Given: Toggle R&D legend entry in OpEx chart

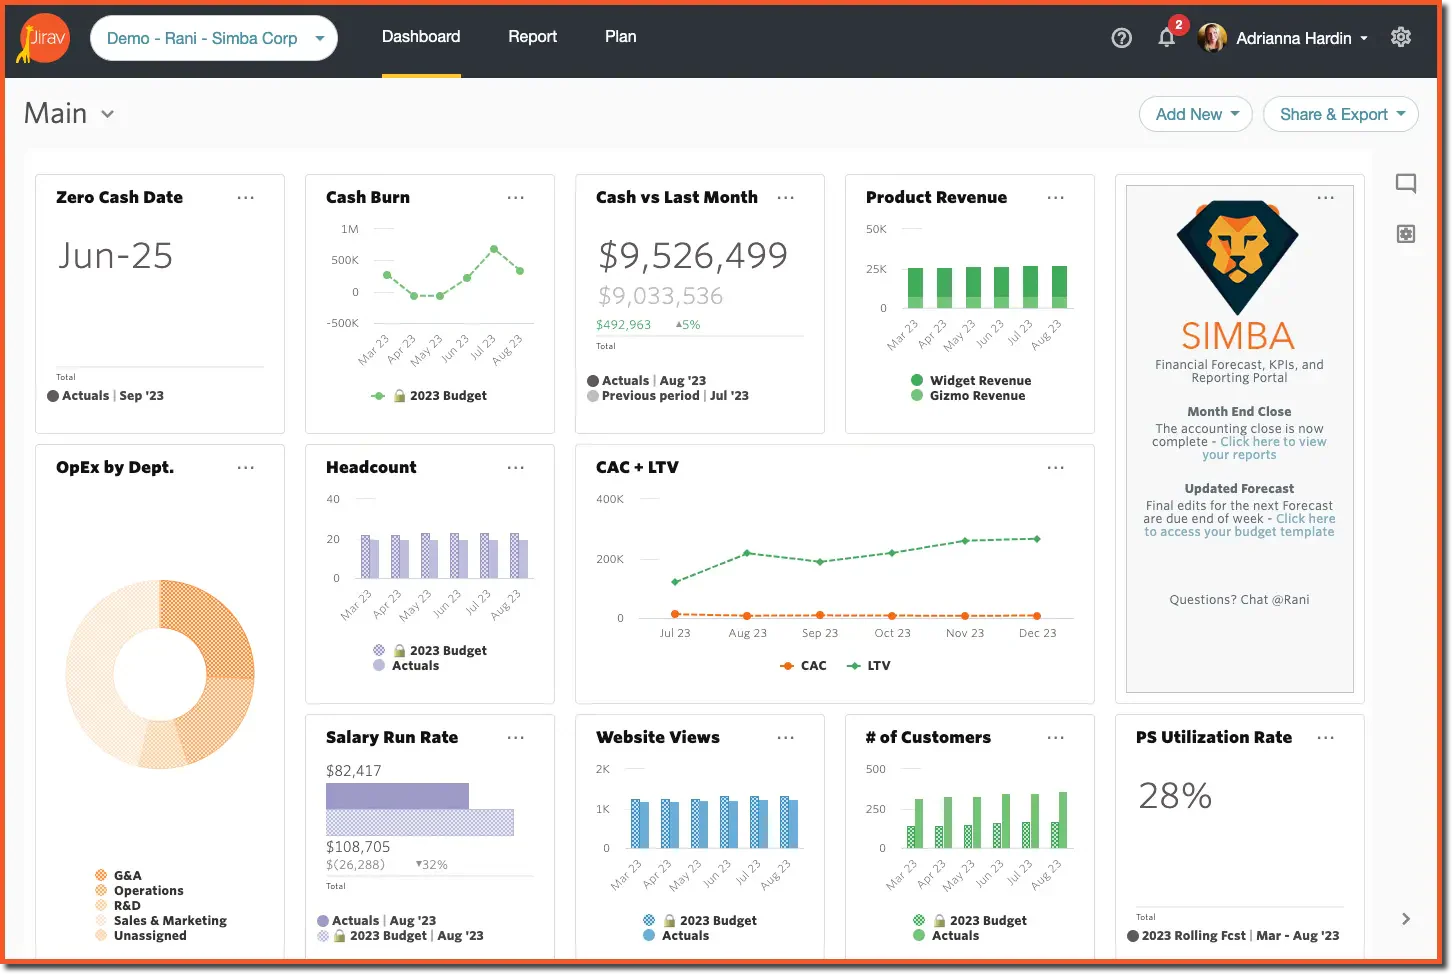Looking at the screenshot, I should click(118, 906).
